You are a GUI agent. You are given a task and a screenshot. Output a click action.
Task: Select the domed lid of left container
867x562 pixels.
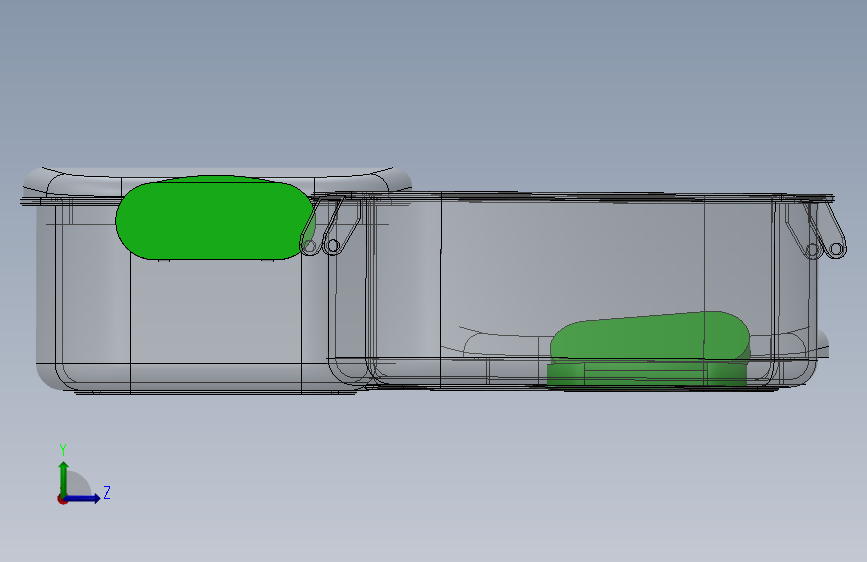[x=217, y=181]
